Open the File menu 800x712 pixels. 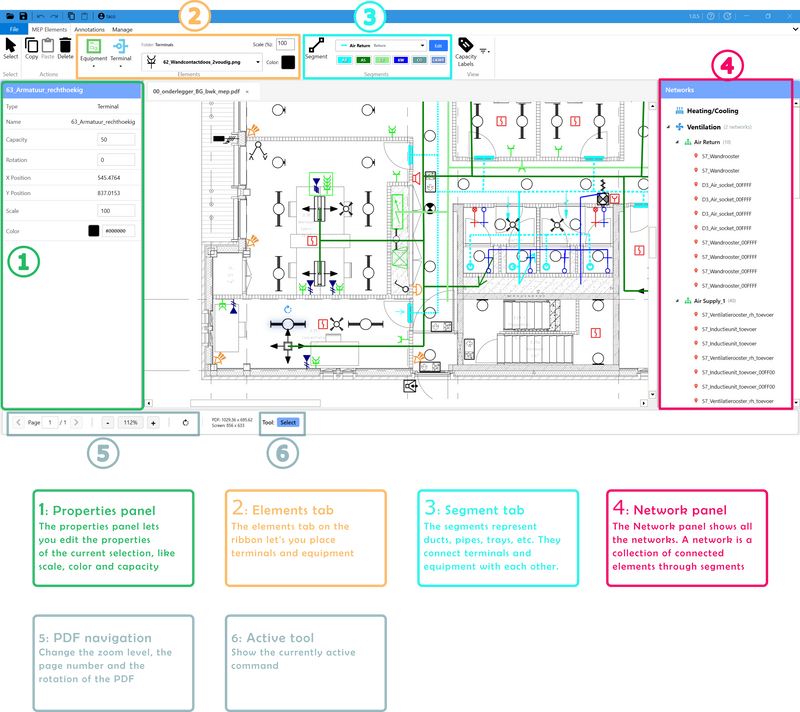pos(13,30)
